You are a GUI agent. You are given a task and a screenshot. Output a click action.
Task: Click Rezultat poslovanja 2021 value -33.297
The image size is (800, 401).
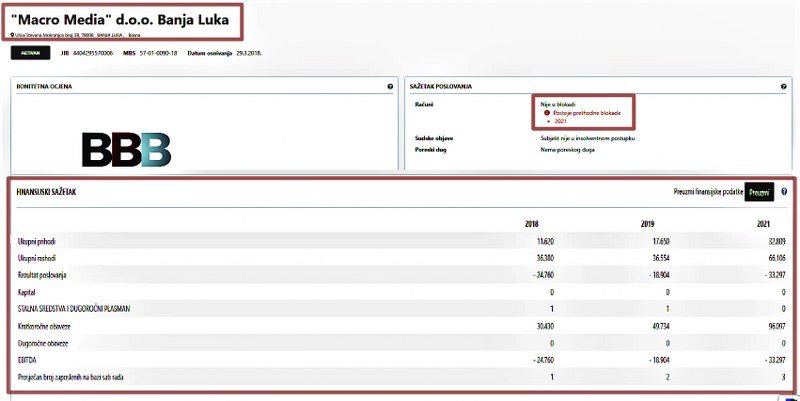[774, 275]
